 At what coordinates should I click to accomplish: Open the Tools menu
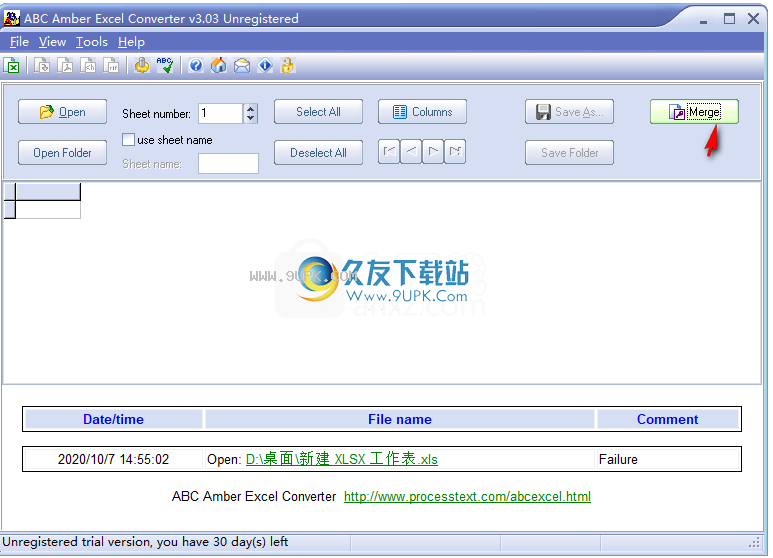[x=92, y=42]
